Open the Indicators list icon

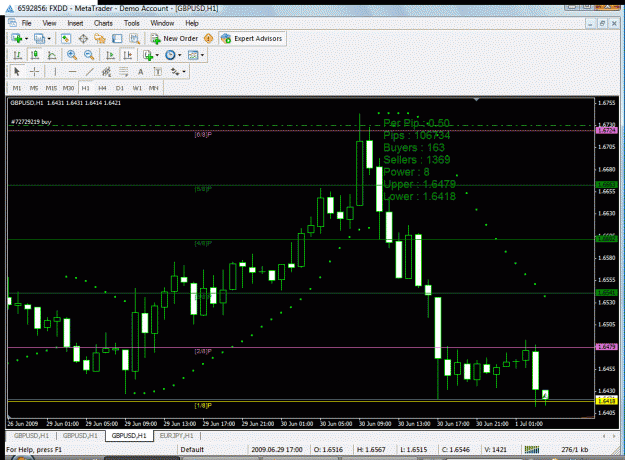tap(148, 55)
